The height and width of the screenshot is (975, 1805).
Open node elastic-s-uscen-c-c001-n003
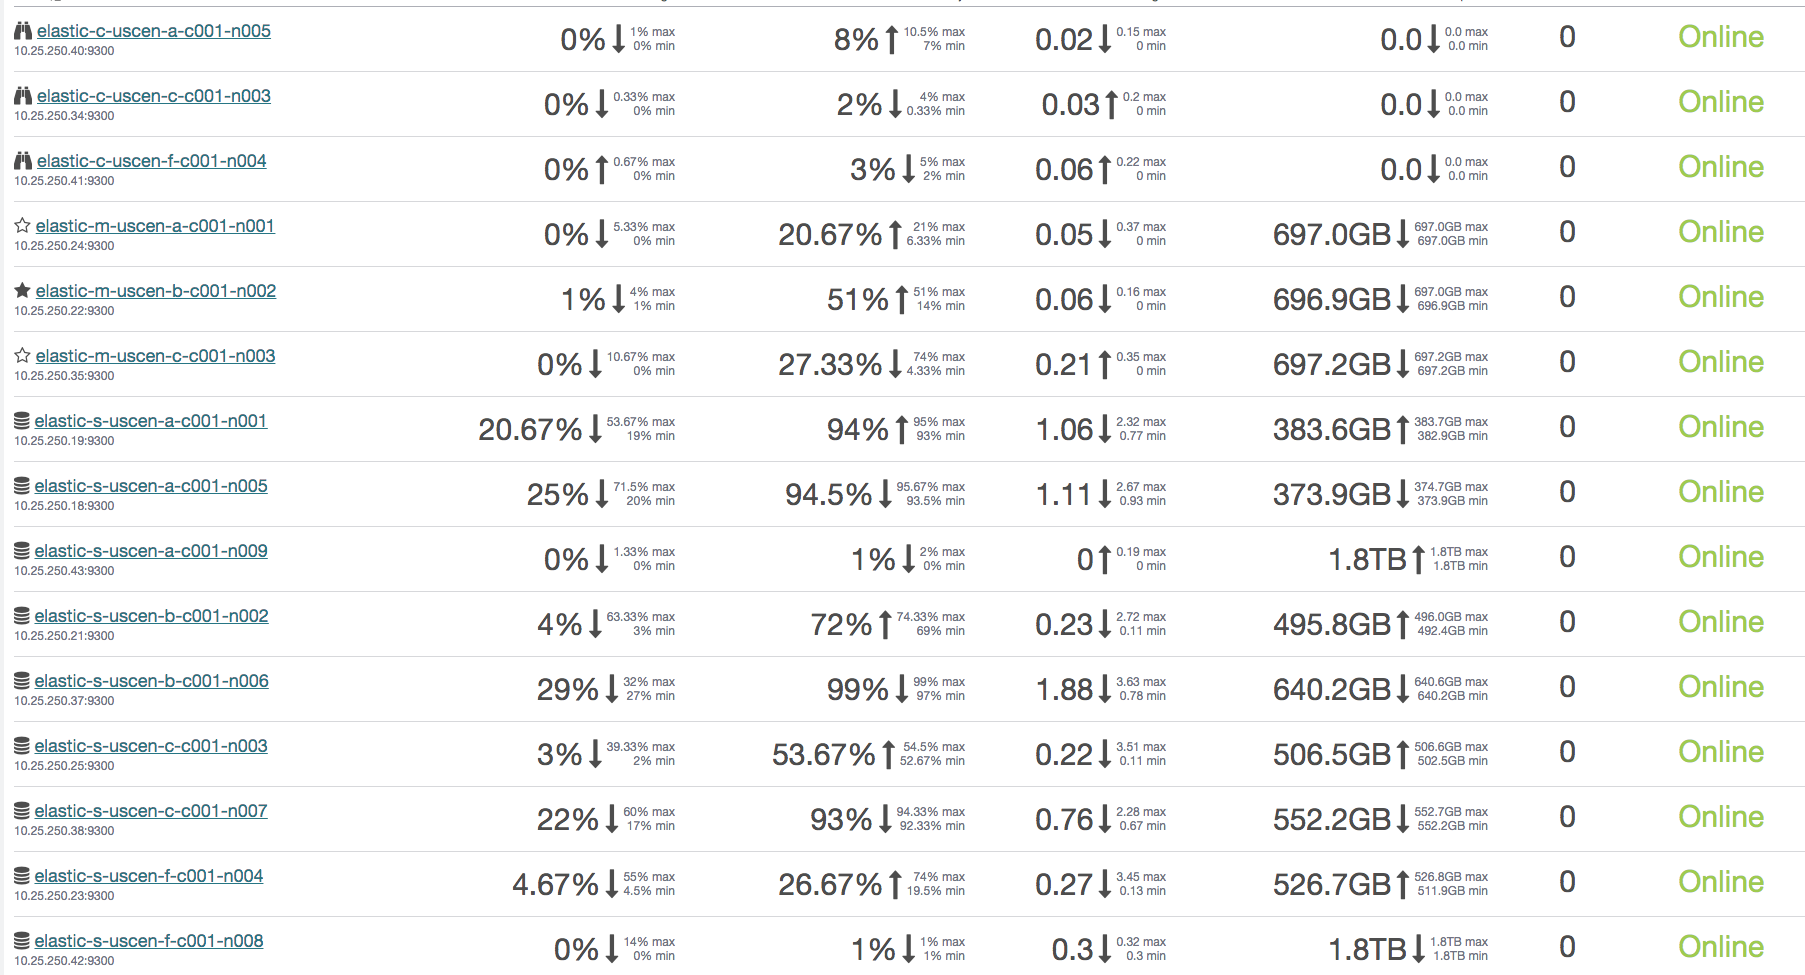pos(151,746)
